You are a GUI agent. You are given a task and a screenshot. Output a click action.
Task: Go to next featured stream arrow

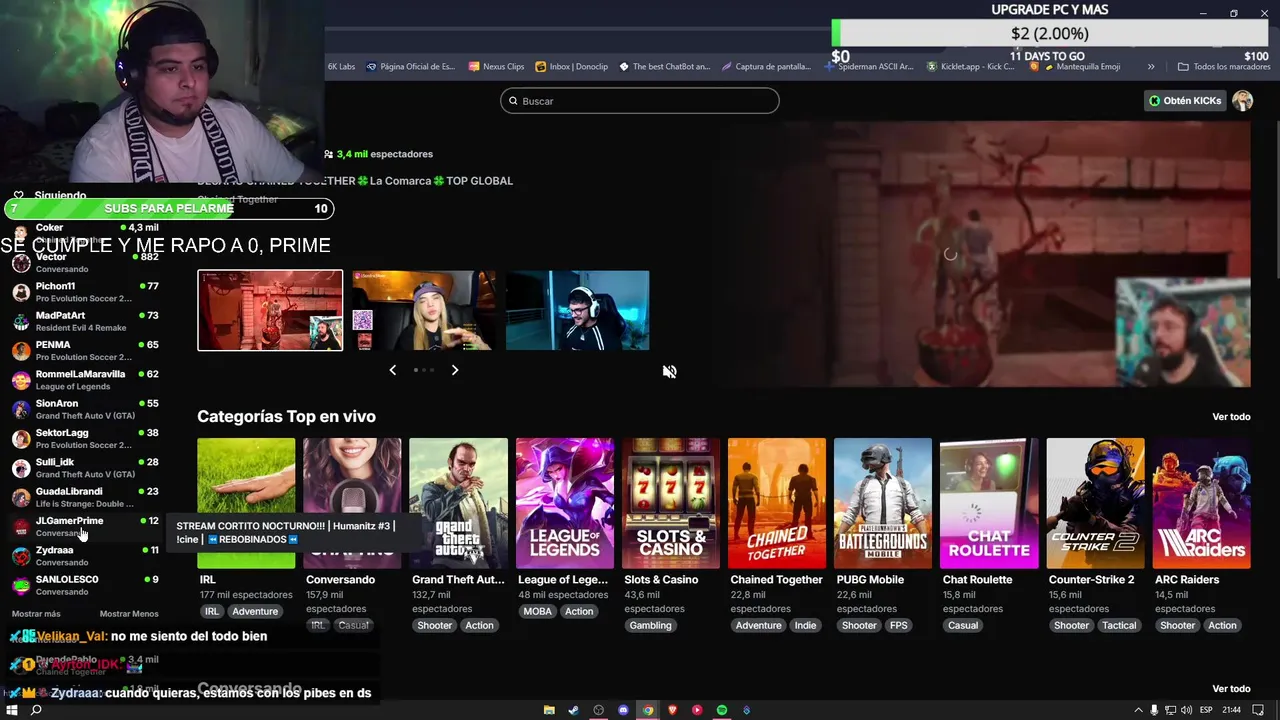click(454, 370)
